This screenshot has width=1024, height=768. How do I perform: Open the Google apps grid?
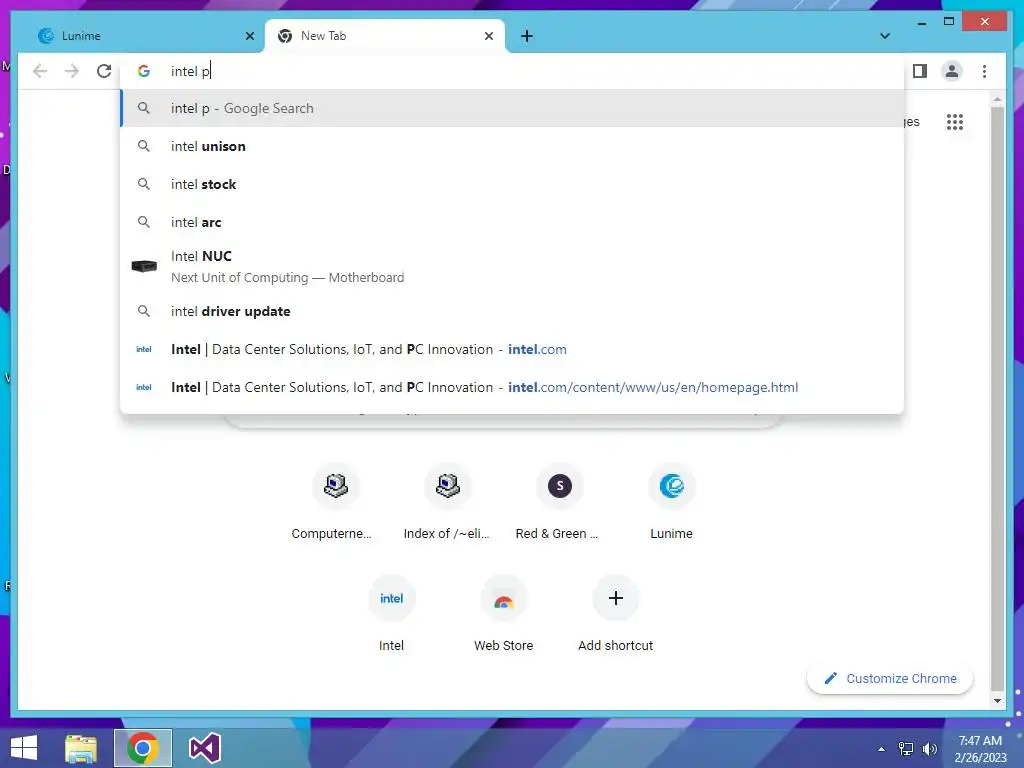[955, 122]
